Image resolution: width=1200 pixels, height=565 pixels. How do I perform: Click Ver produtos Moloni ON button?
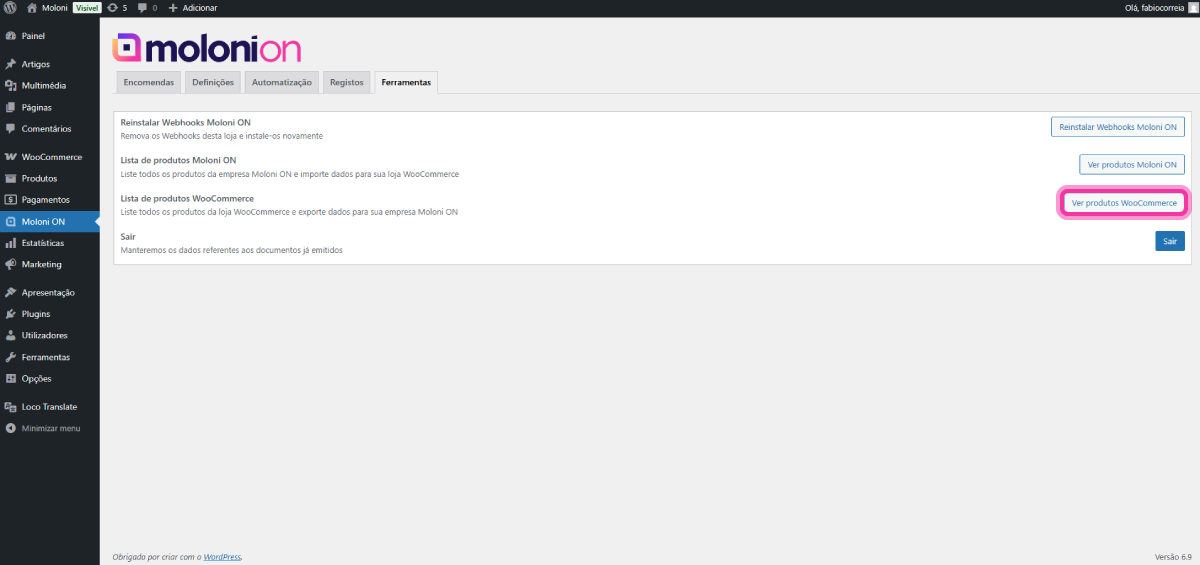coord(1132,164)
